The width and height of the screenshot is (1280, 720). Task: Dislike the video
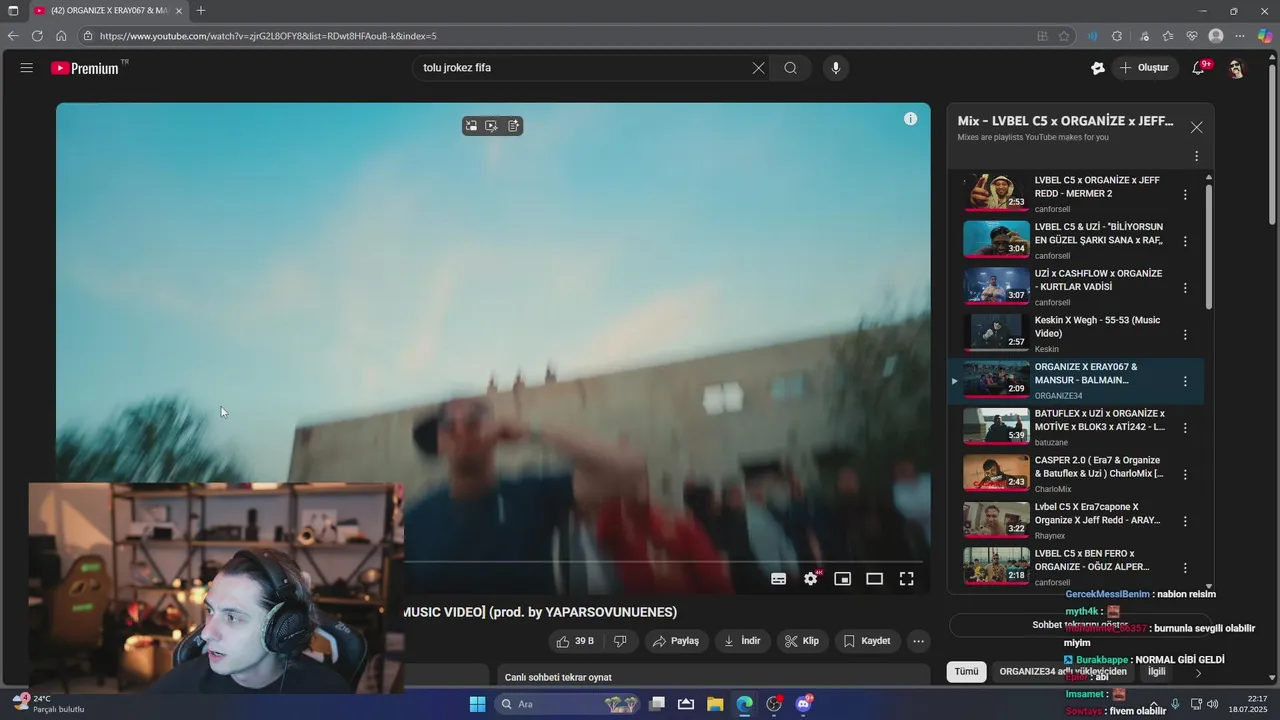coord(620,641)
